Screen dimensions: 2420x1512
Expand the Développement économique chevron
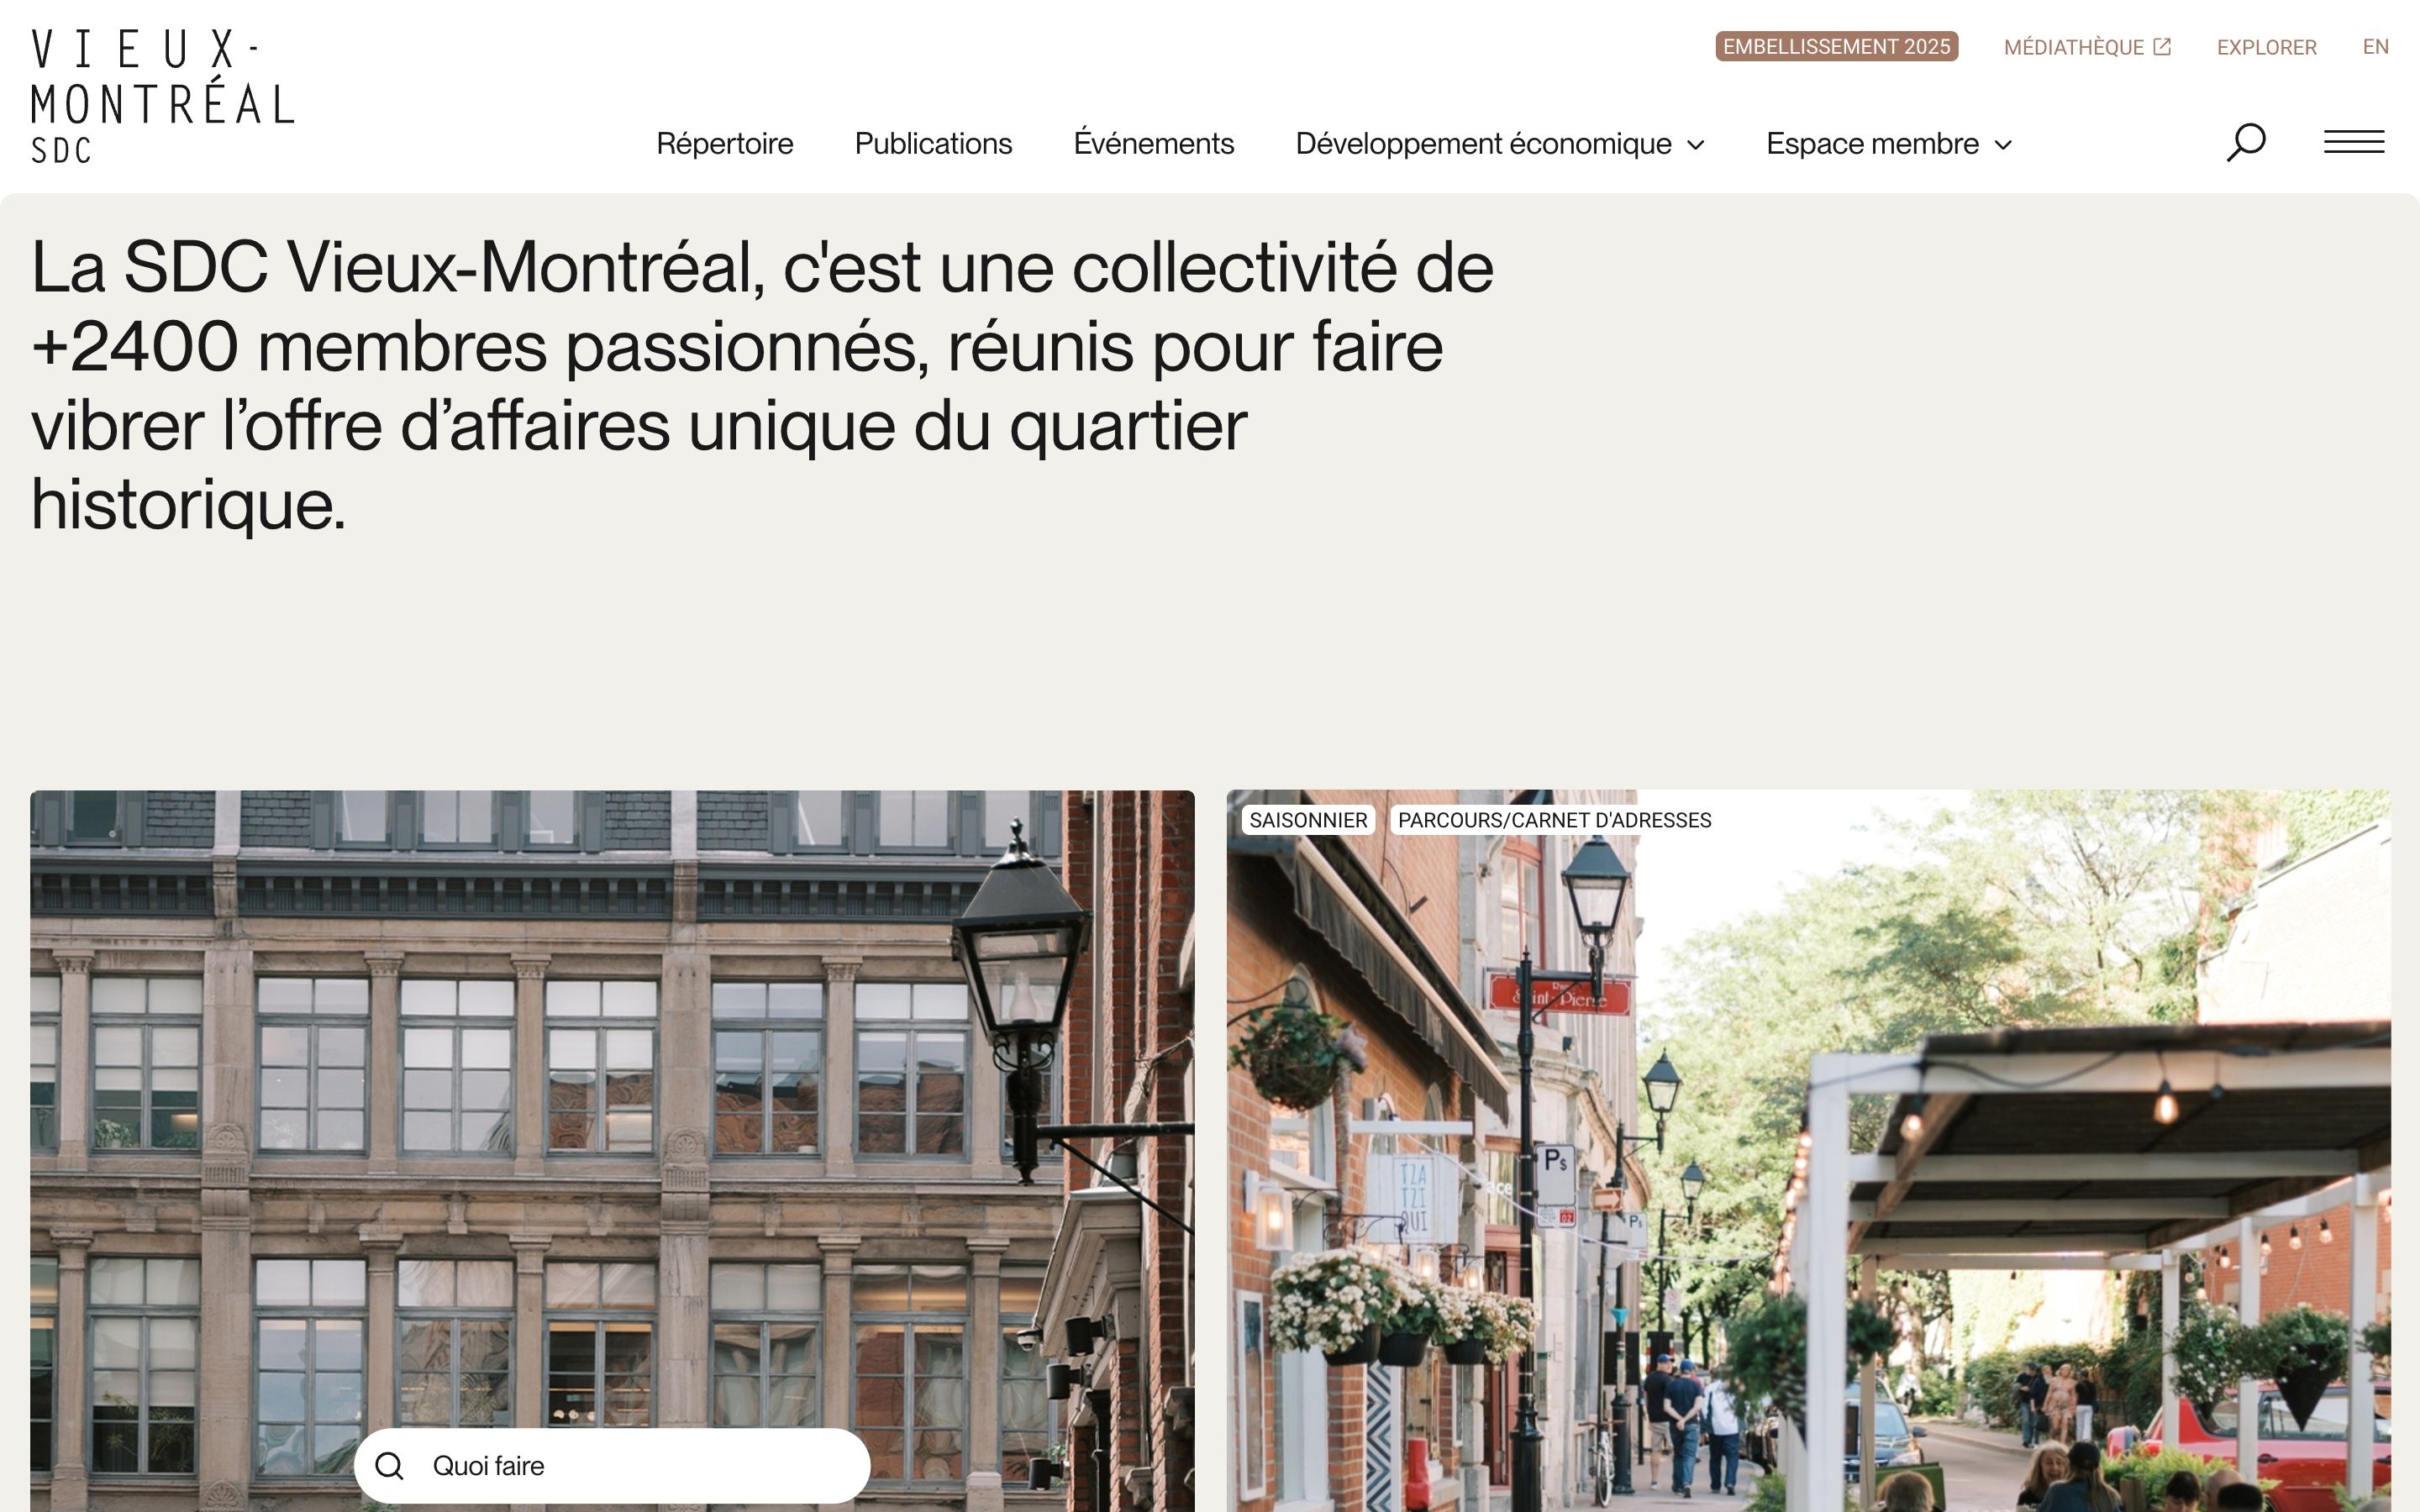click(1696, 145)
